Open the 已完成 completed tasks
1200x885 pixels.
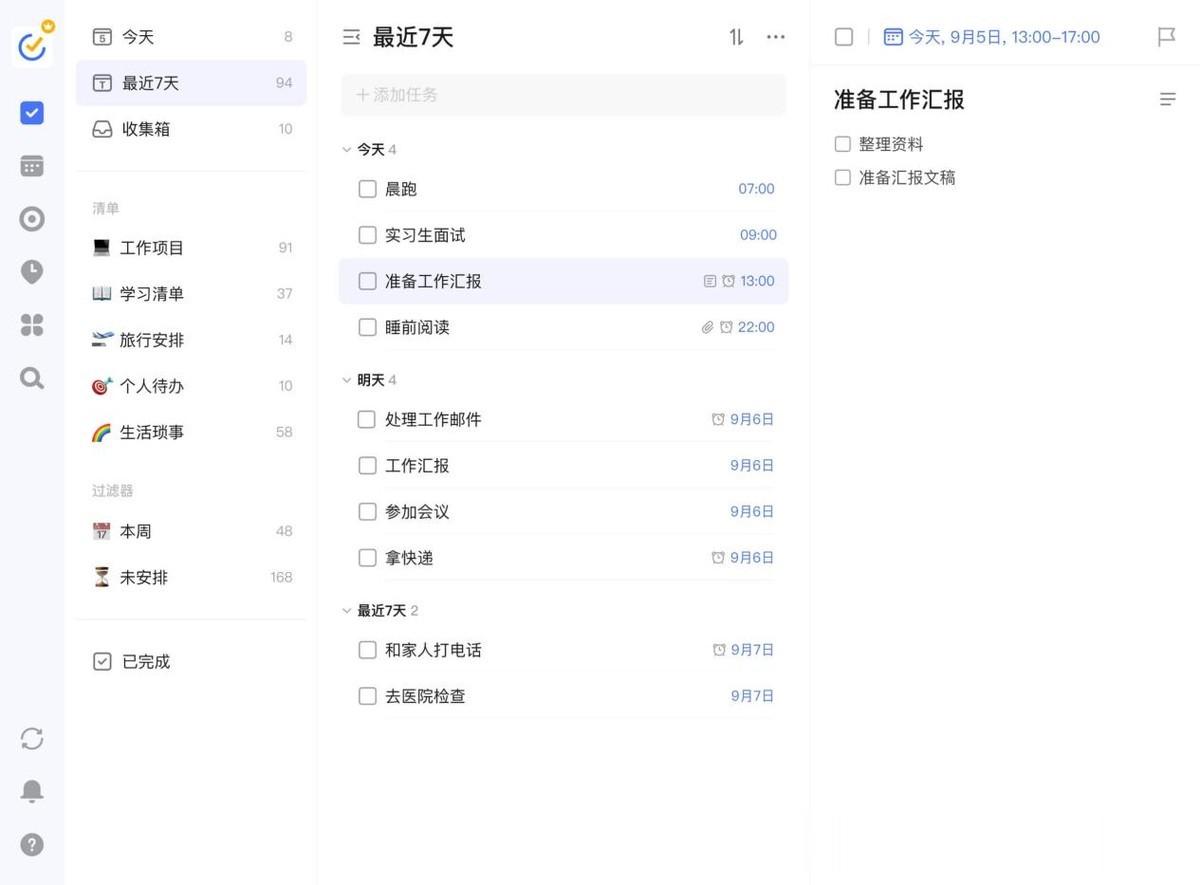coord(146,661)
